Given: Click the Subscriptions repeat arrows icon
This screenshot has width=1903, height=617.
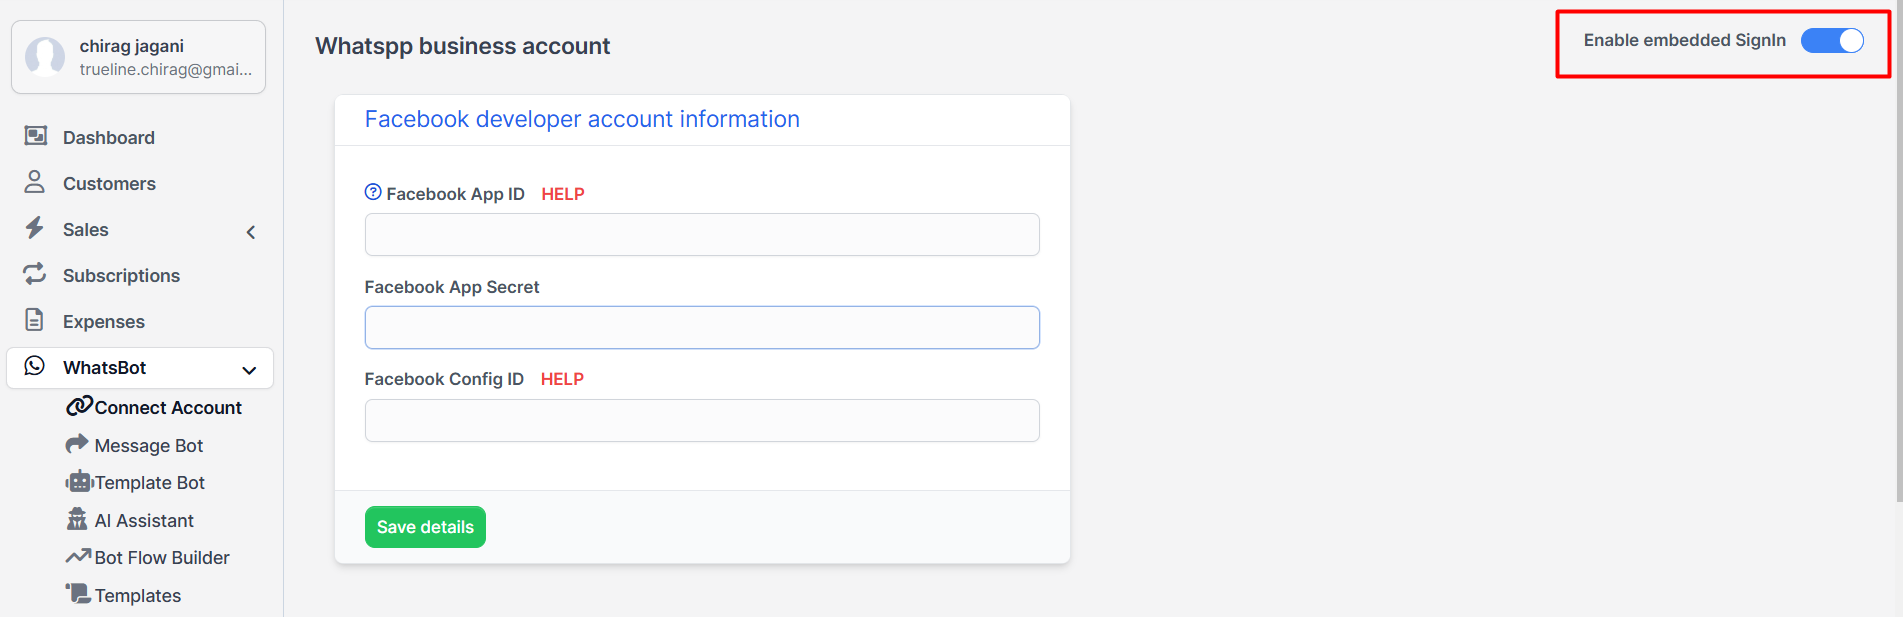Looking at the screenshot, I should 35,274.
